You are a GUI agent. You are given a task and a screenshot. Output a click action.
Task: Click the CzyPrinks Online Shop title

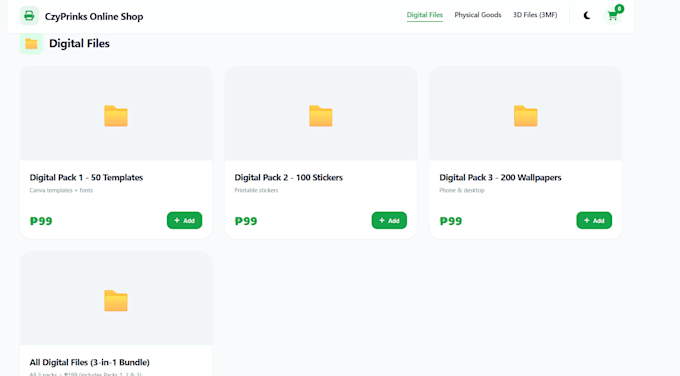tap(94, 16)
